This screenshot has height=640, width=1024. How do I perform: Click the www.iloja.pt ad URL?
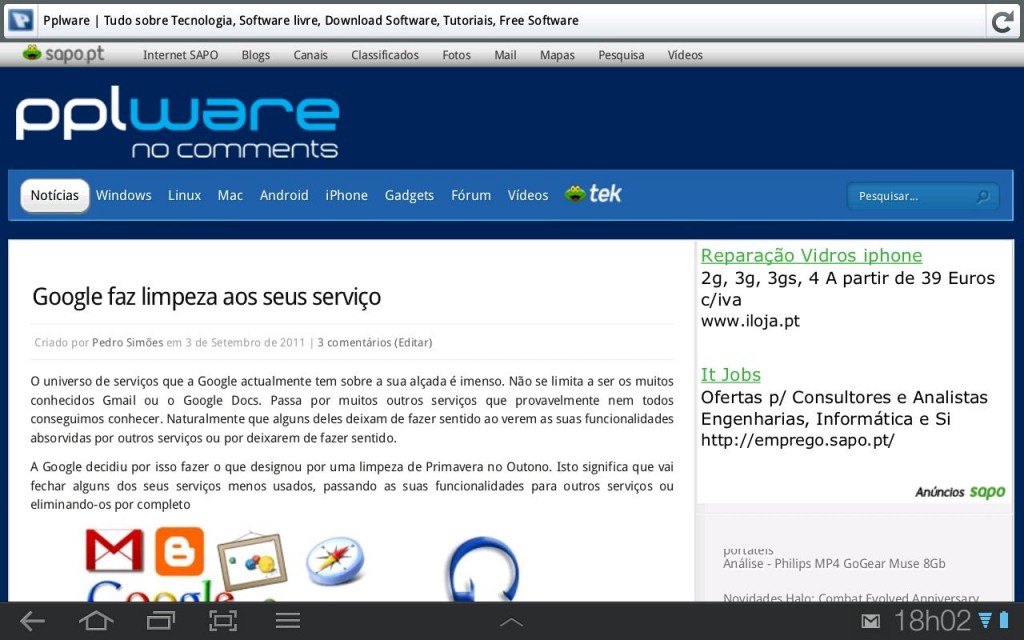coord(750,321)
